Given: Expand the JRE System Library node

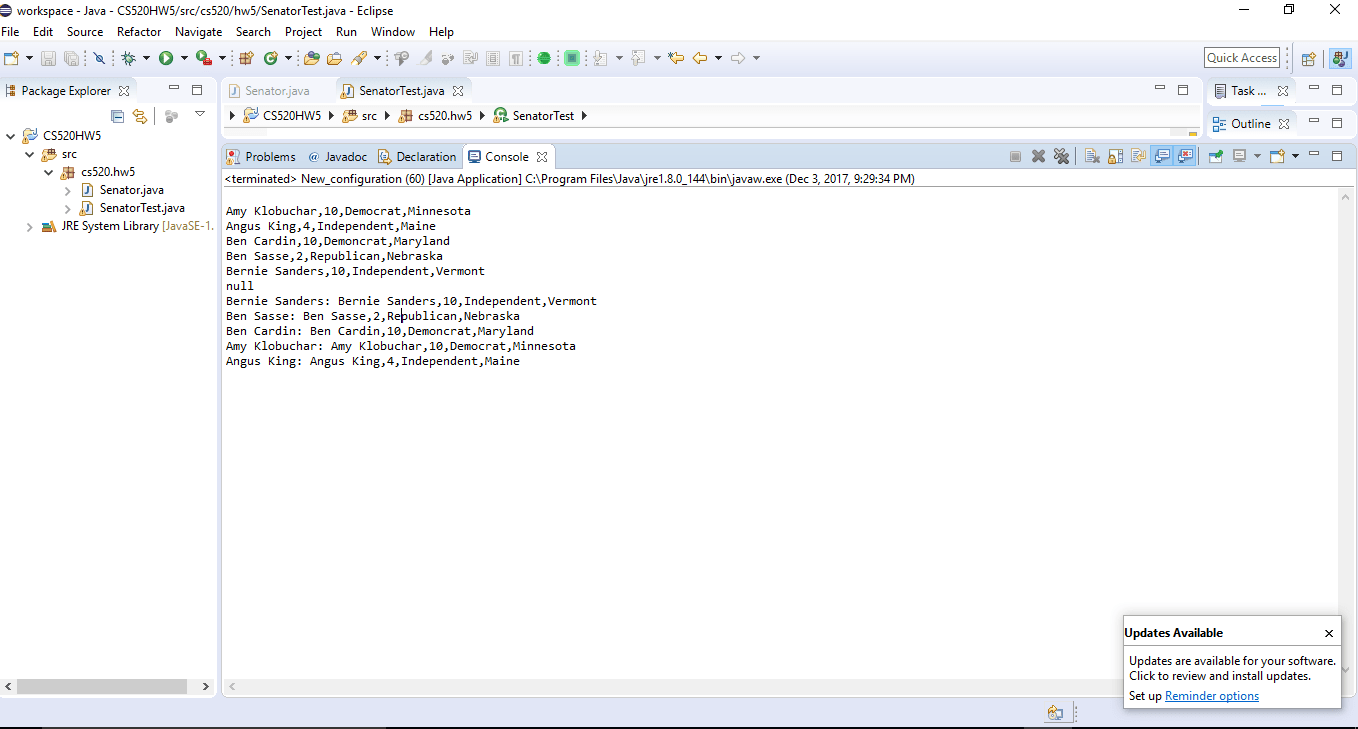Looking at the screenshot, I should coord(29,227).
